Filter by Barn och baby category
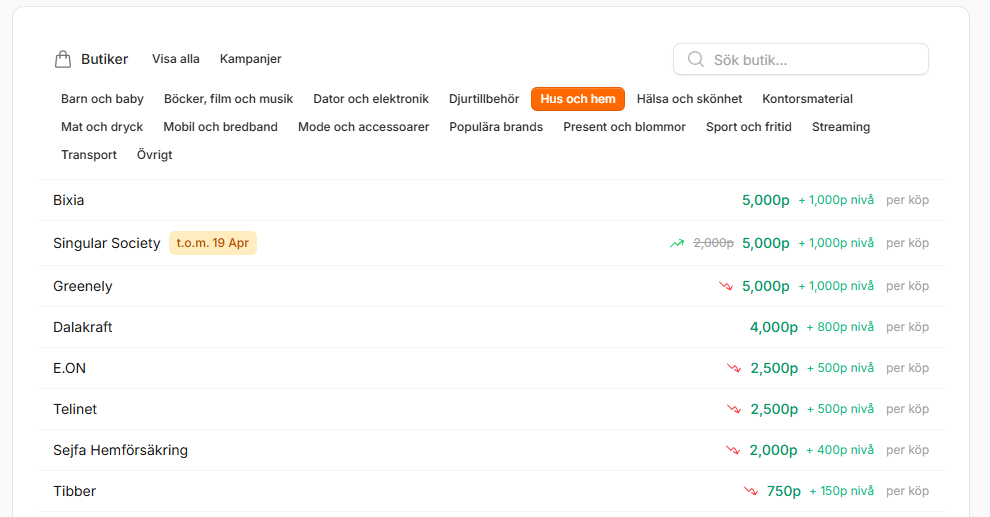 click(102, 99)
